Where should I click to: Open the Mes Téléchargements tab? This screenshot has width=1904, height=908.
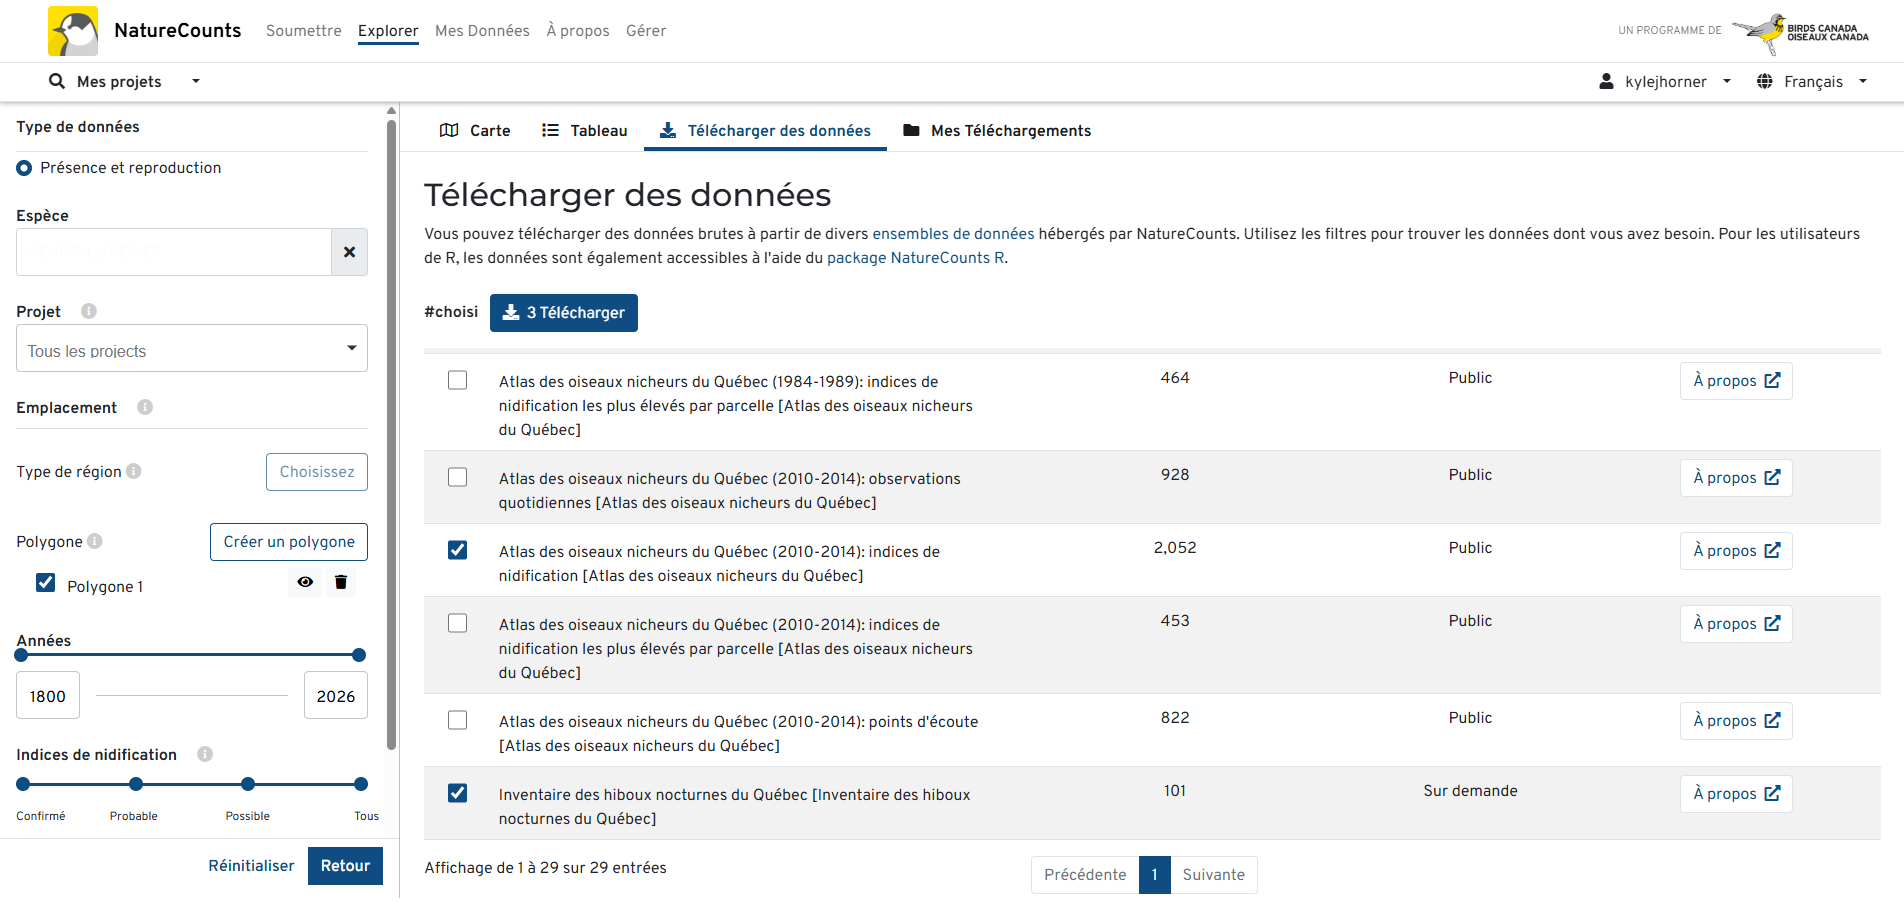[x=996, y=131]
